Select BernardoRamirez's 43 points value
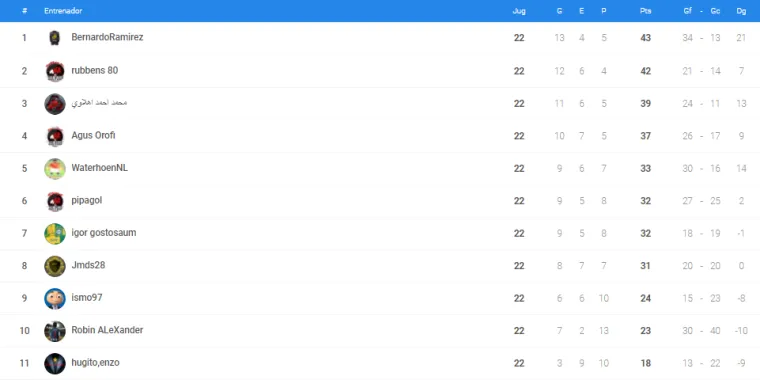Image resolution: width=760 pixels, height=380 pixels. [645, 38]
